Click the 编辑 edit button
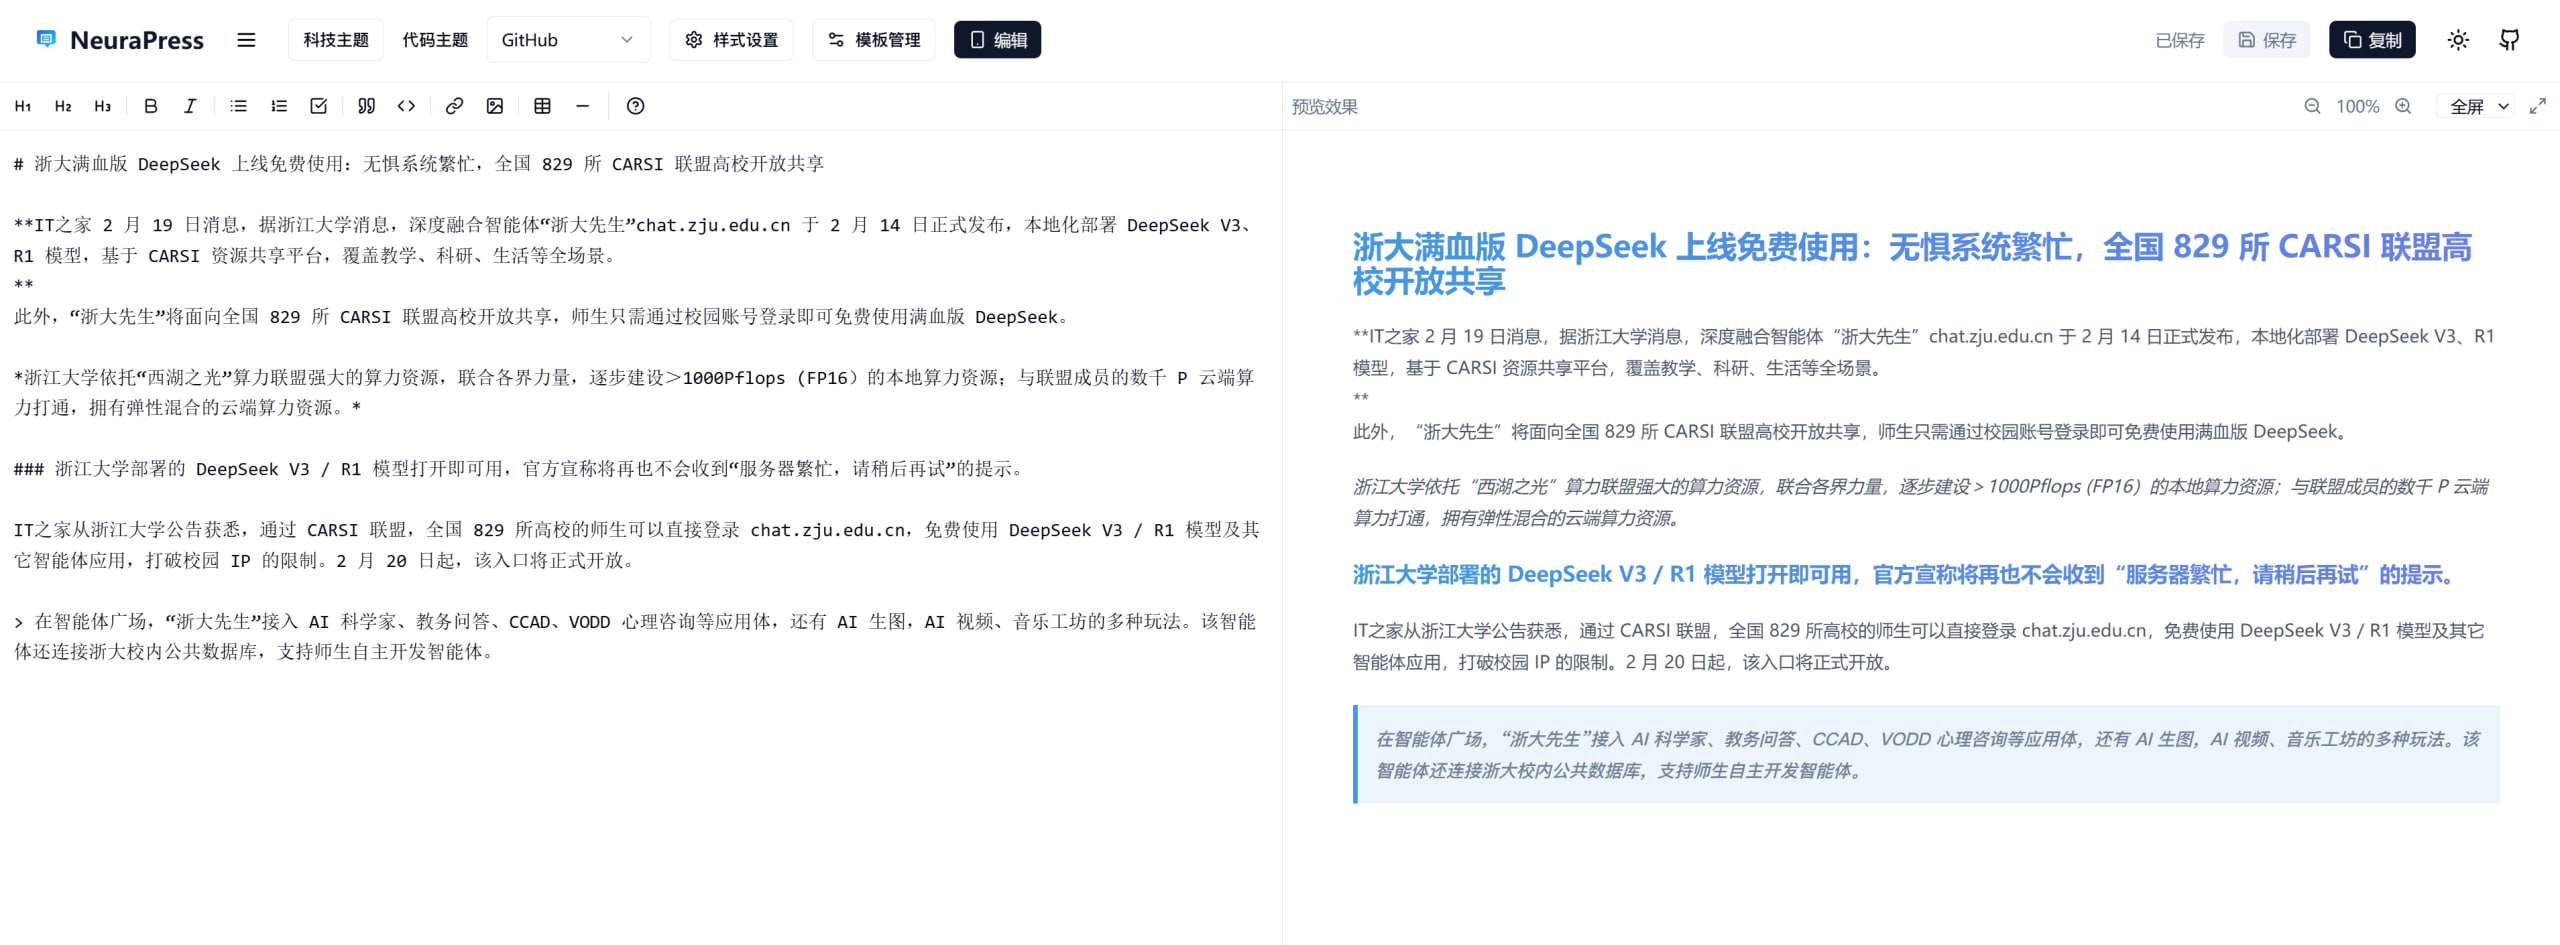The width and height of the screenshot is (2560, 945). [997, 40]
